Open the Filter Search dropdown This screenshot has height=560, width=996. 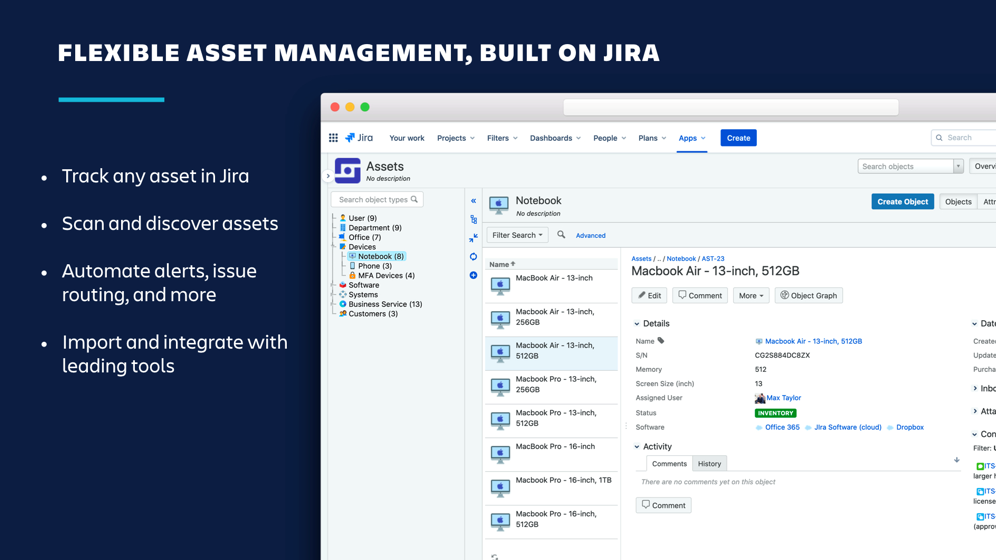[x=517, y=235]
